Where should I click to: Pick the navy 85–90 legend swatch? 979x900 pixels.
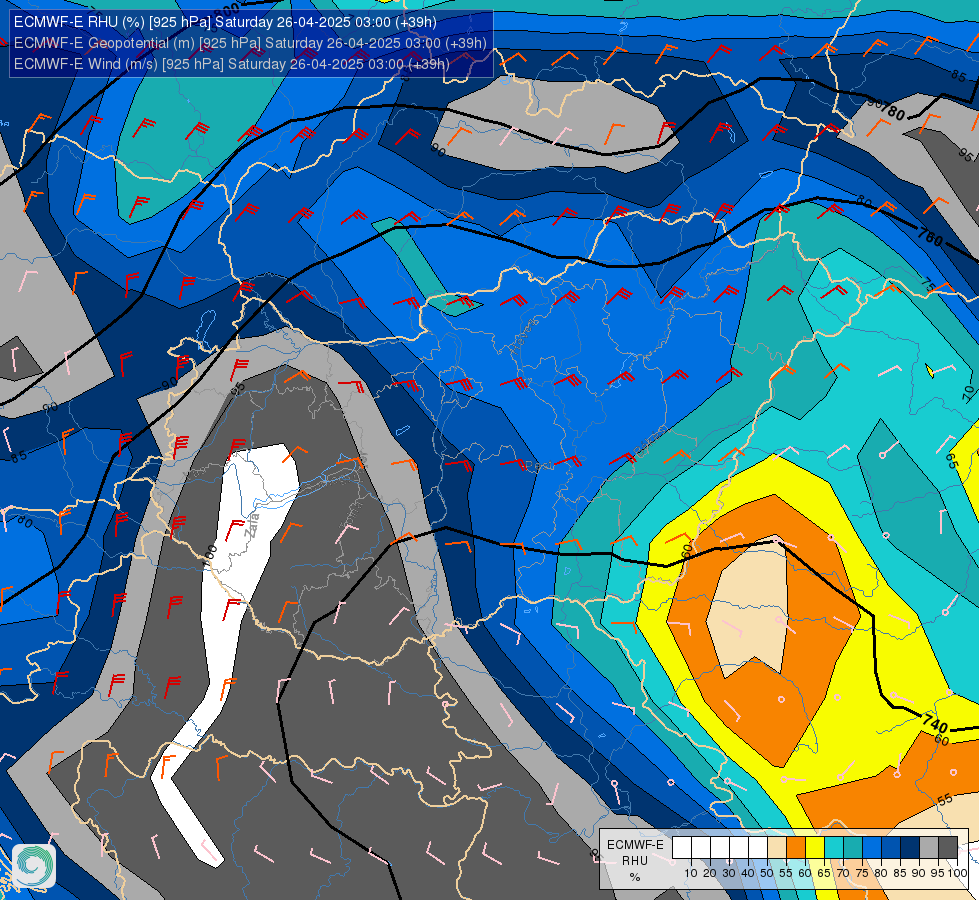910,848
